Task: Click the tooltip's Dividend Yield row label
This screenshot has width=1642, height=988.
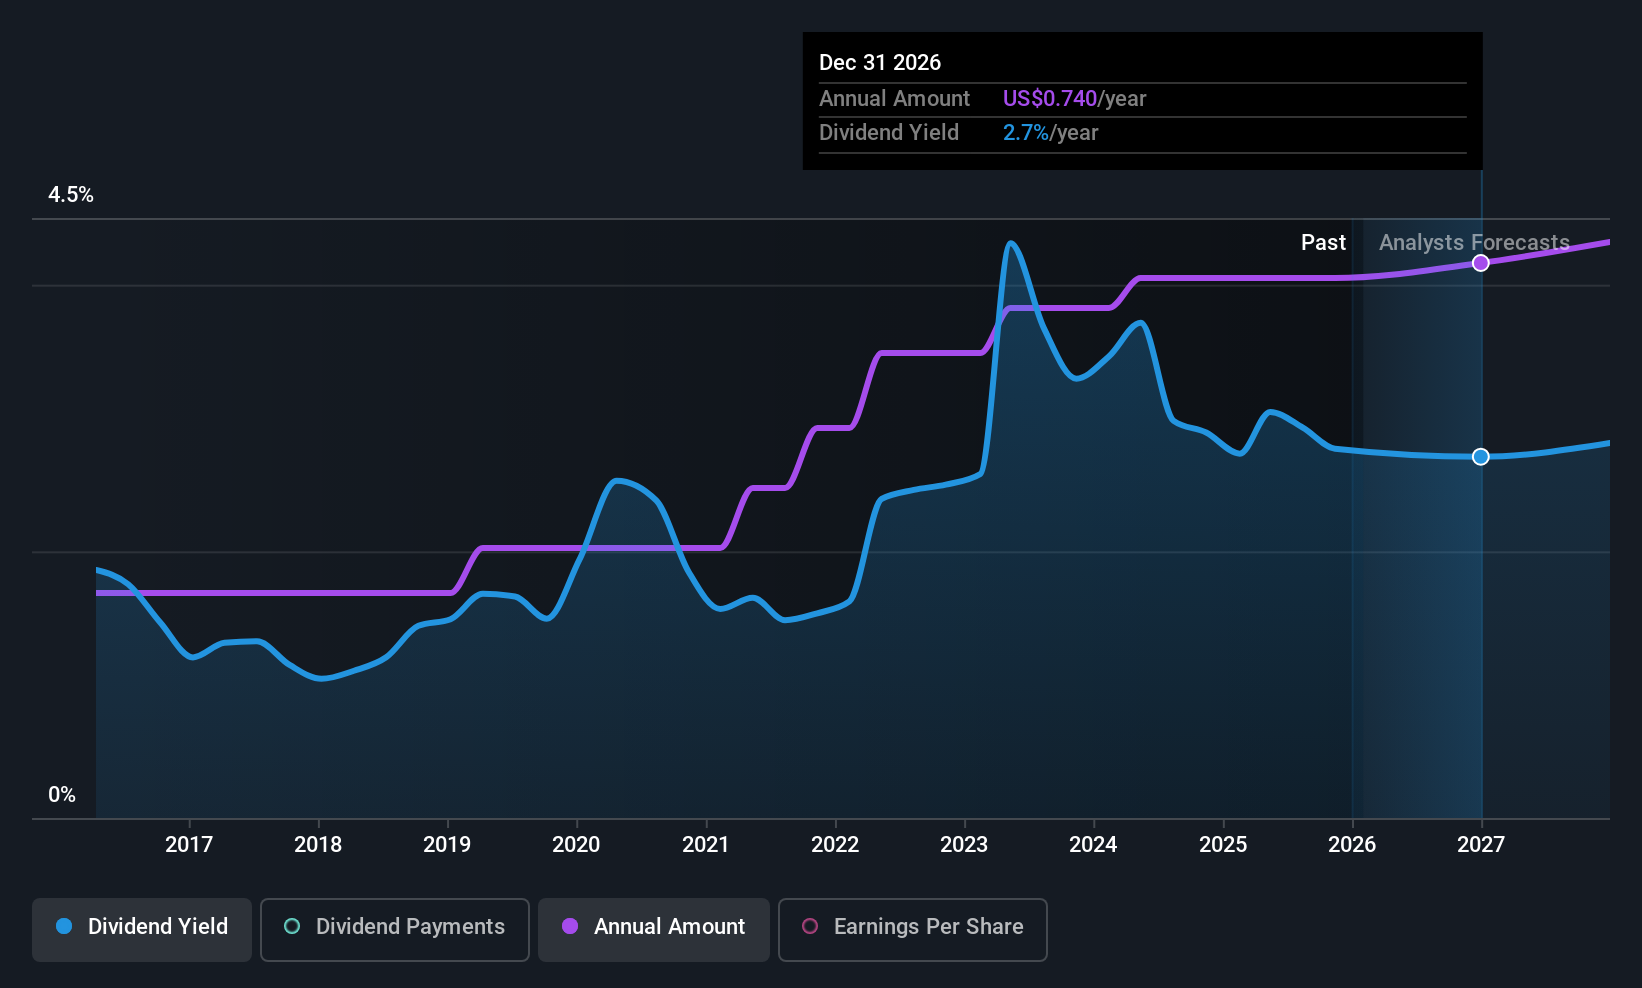Action: coord(889,133)
